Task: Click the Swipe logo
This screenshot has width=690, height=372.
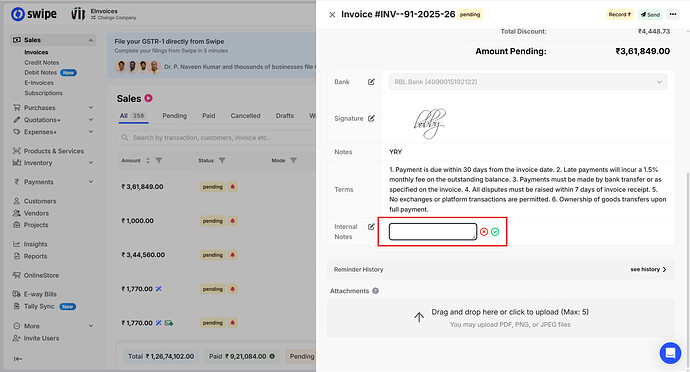Action: point(34,14)
